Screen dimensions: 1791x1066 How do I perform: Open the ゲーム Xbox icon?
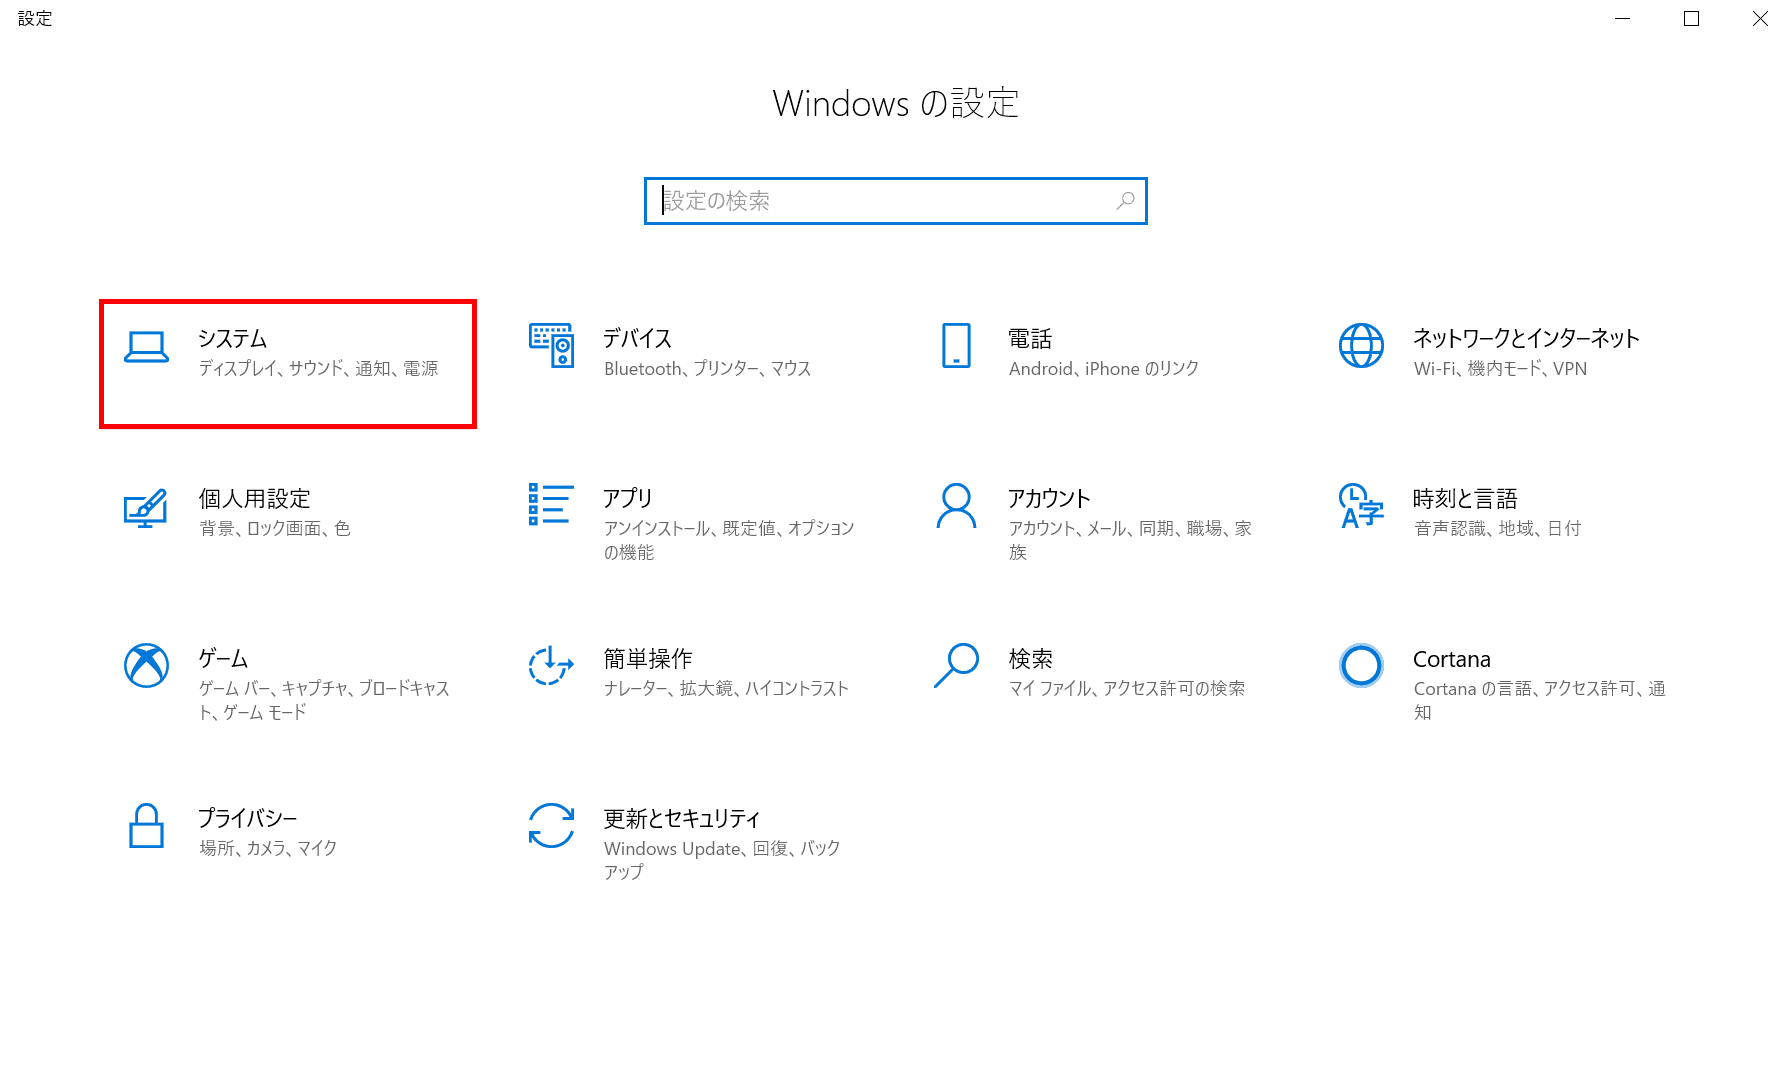(146, 666)
